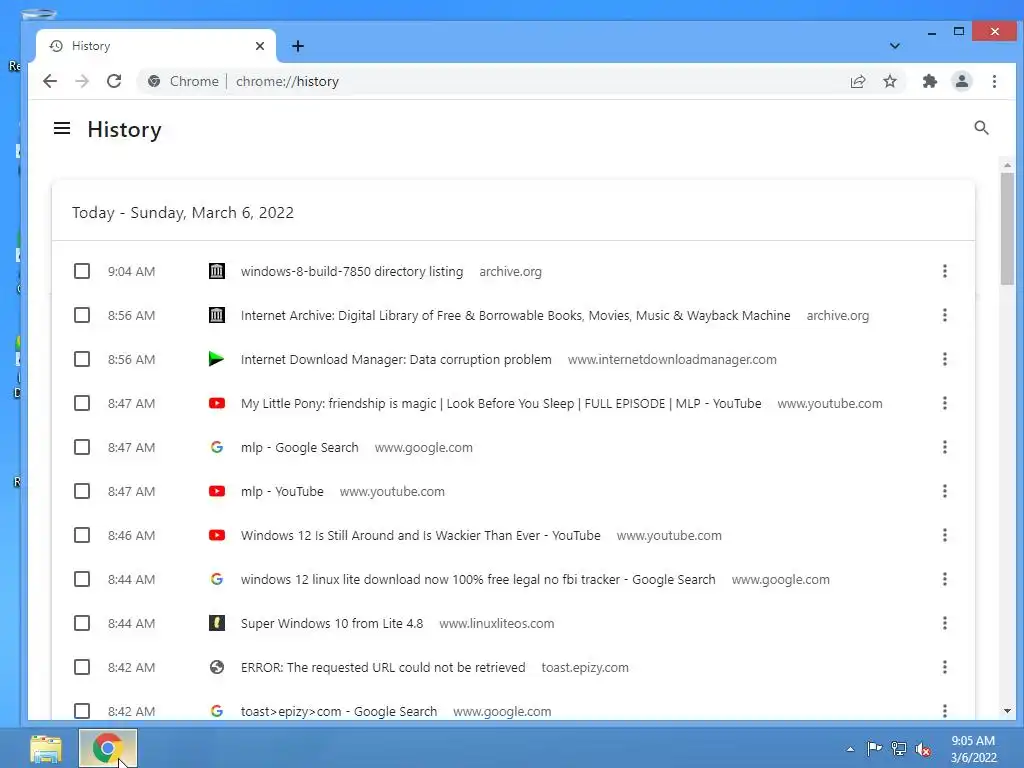Tick the Super Windows 10 from Lite checkbox
This screenshot has width=1024, height=768.
pos(82,623)
